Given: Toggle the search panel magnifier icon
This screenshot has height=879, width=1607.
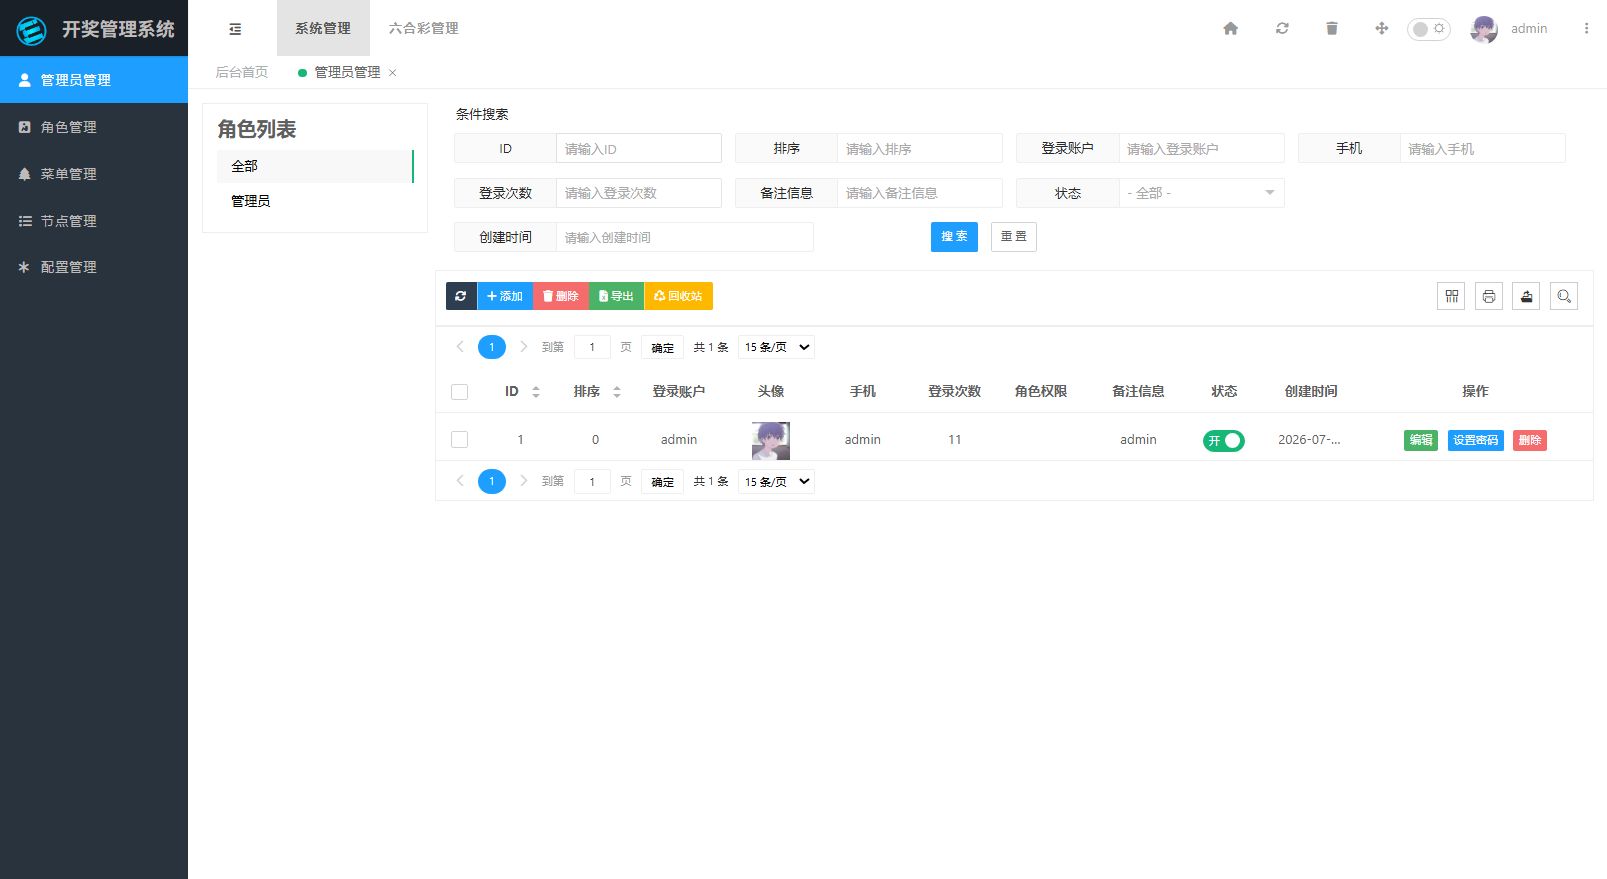Looking at the screenshot, I should 1564,296.
